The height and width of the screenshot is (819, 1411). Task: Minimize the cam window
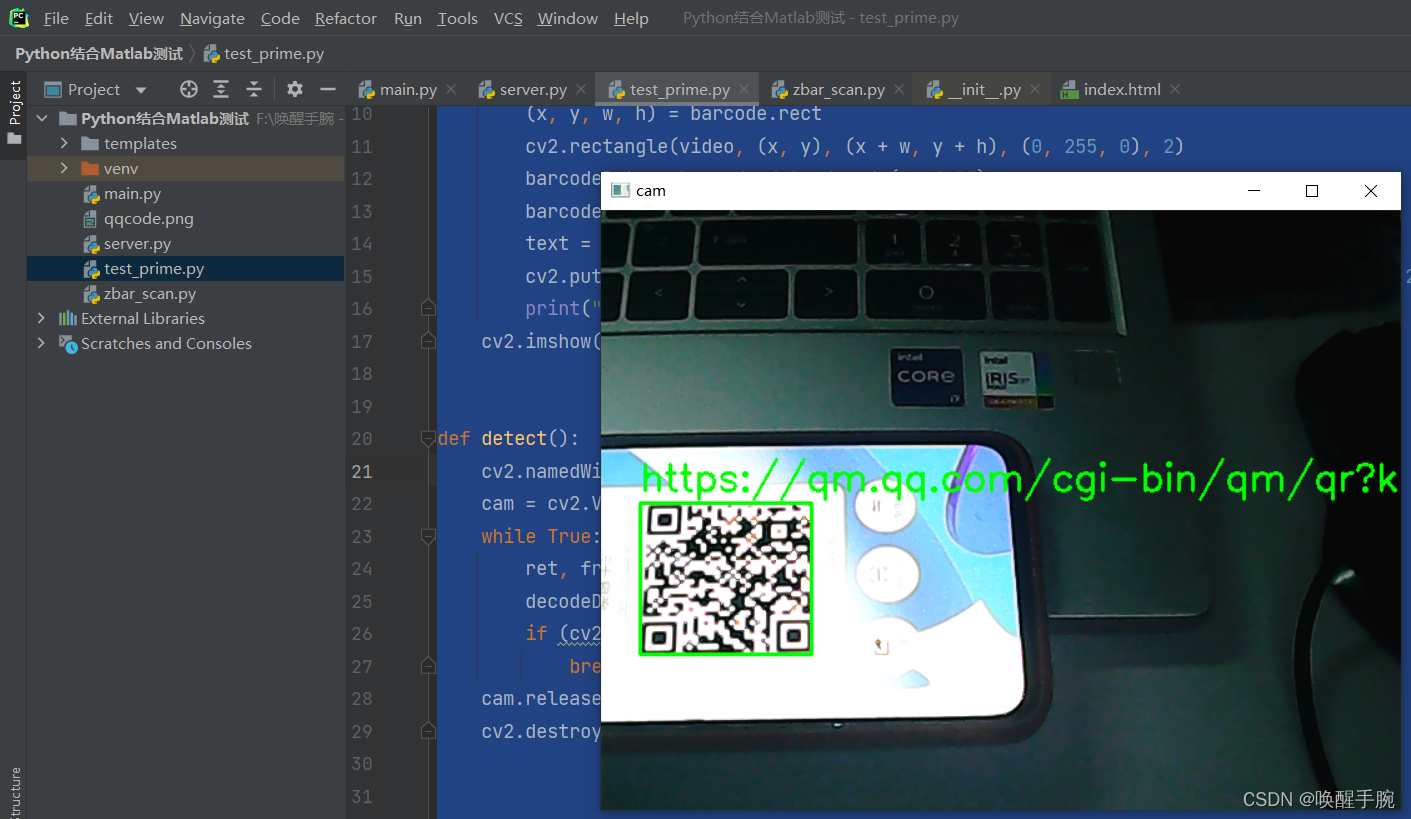point(1253,191)
